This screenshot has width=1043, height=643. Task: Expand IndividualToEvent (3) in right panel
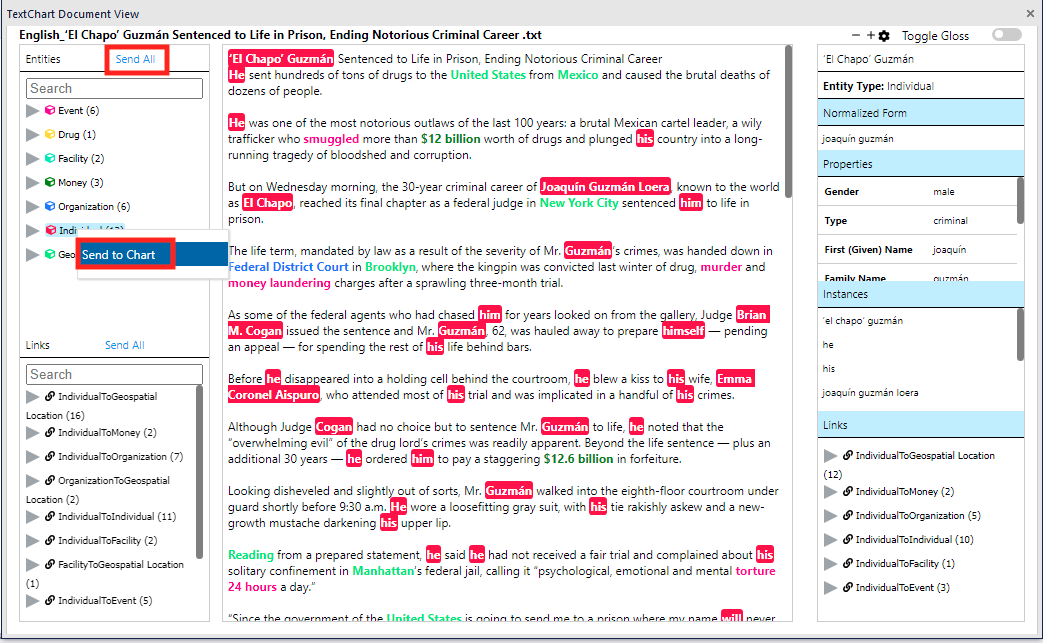830,588
